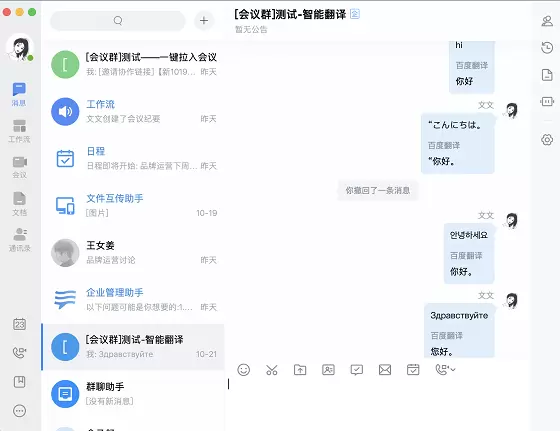Click the file upload icon
Image resolution: width=560 pixels, height=431 pixels.
point(300,370)
